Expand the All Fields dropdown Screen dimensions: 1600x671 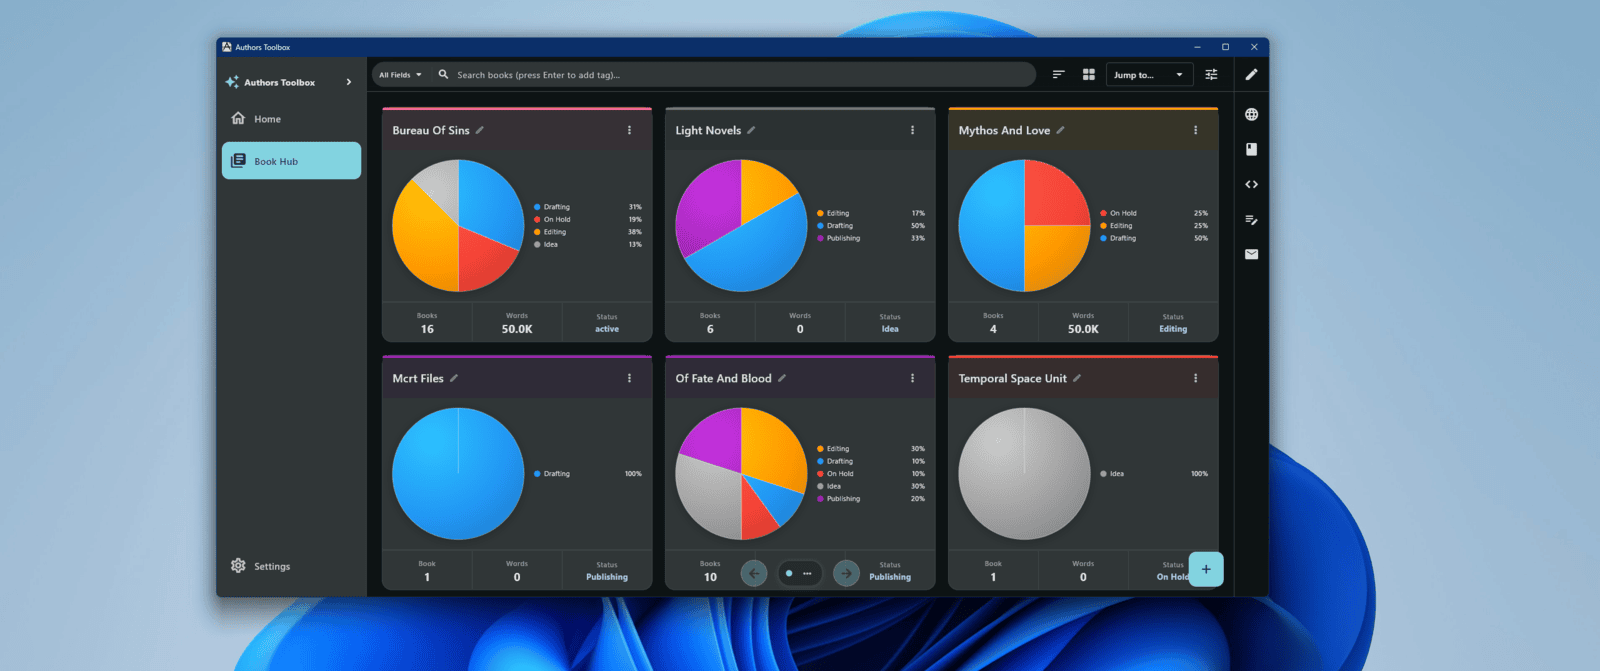tap(400, 75)
